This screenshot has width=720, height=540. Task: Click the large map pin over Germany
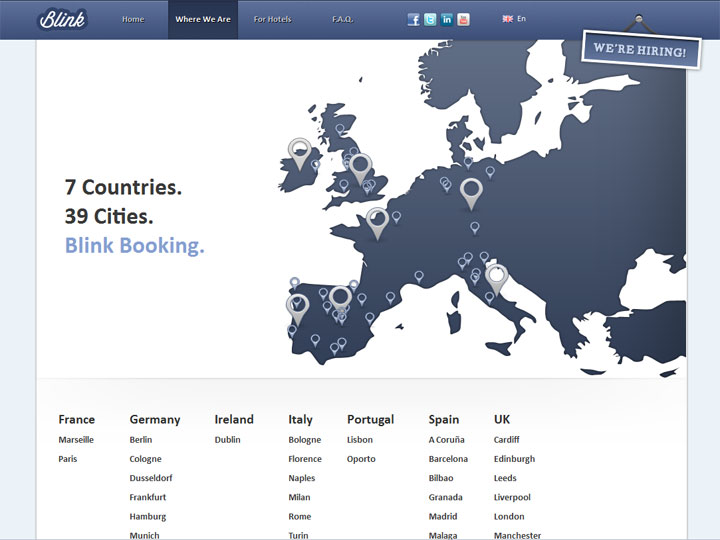[471, 189]
